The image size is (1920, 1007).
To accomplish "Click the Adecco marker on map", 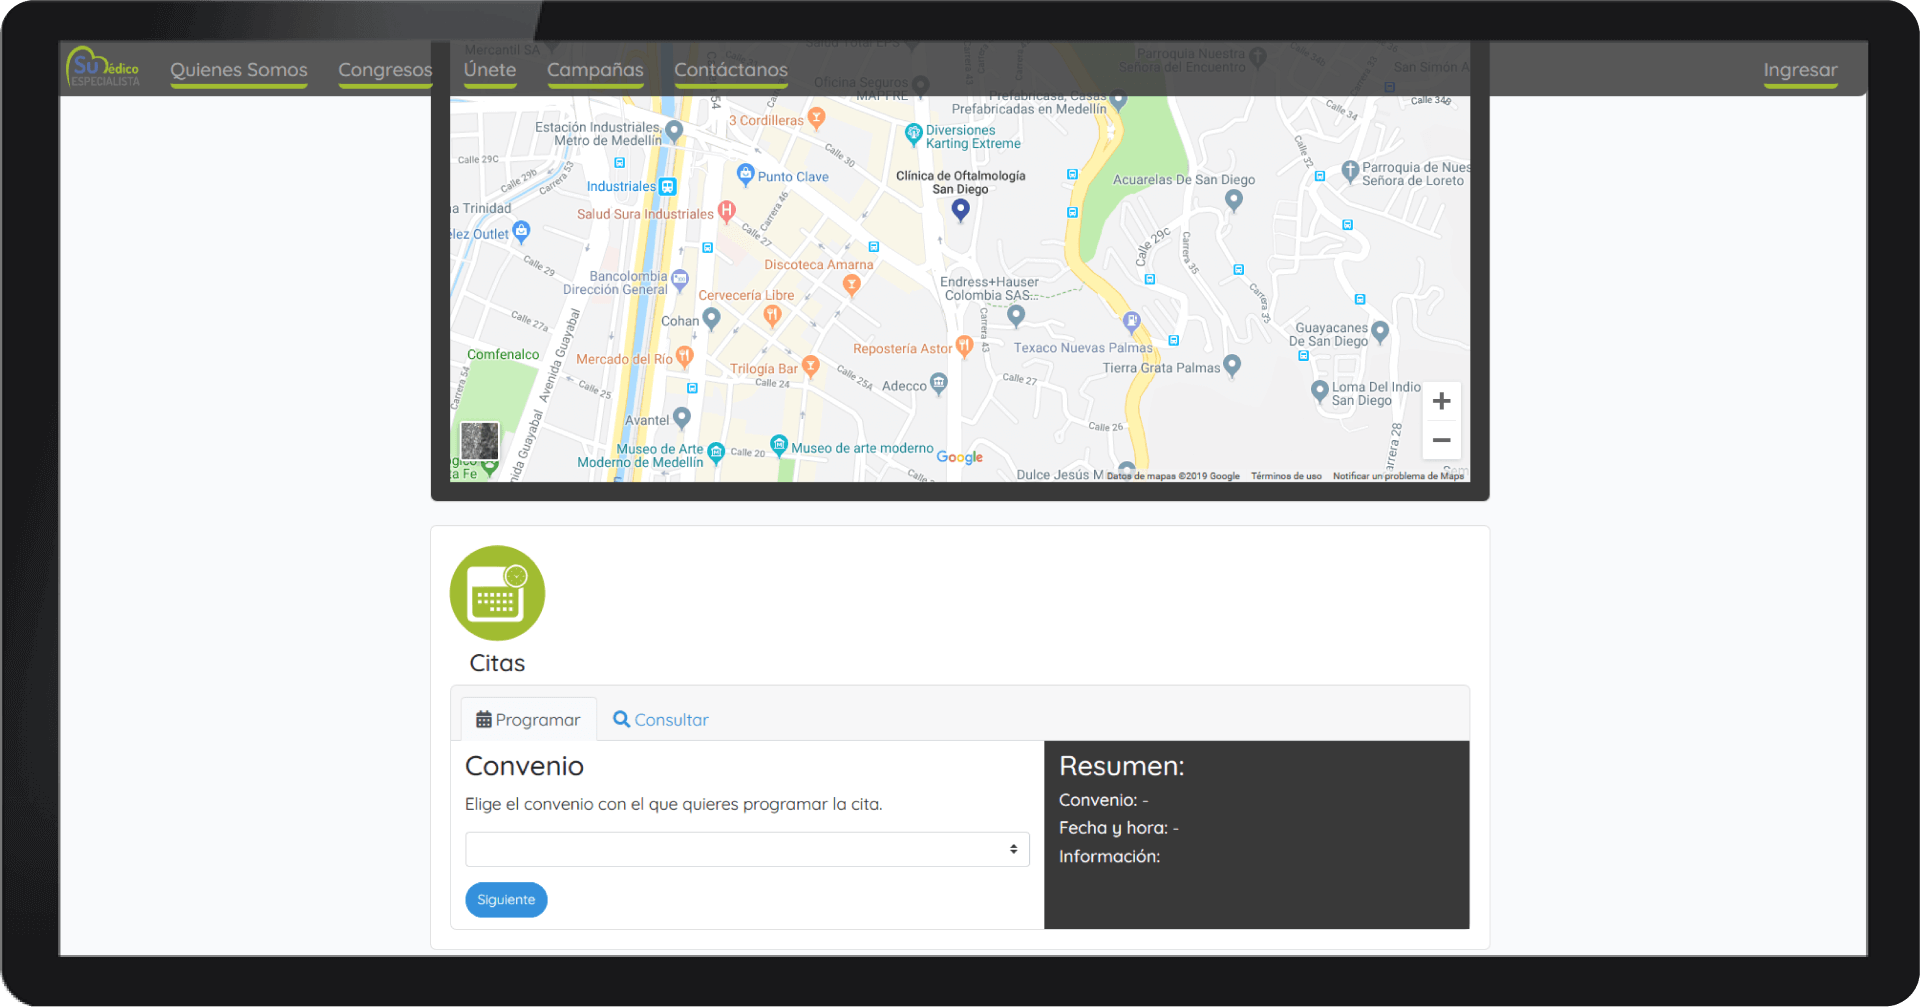I will 938,382.
